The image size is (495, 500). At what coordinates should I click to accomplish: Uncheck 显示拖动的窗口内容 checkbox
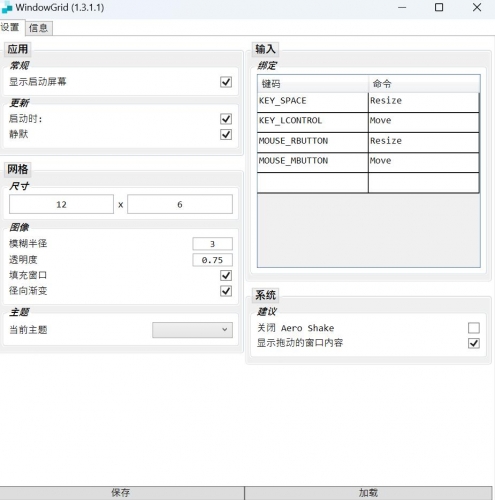click(x=474, y=343)
